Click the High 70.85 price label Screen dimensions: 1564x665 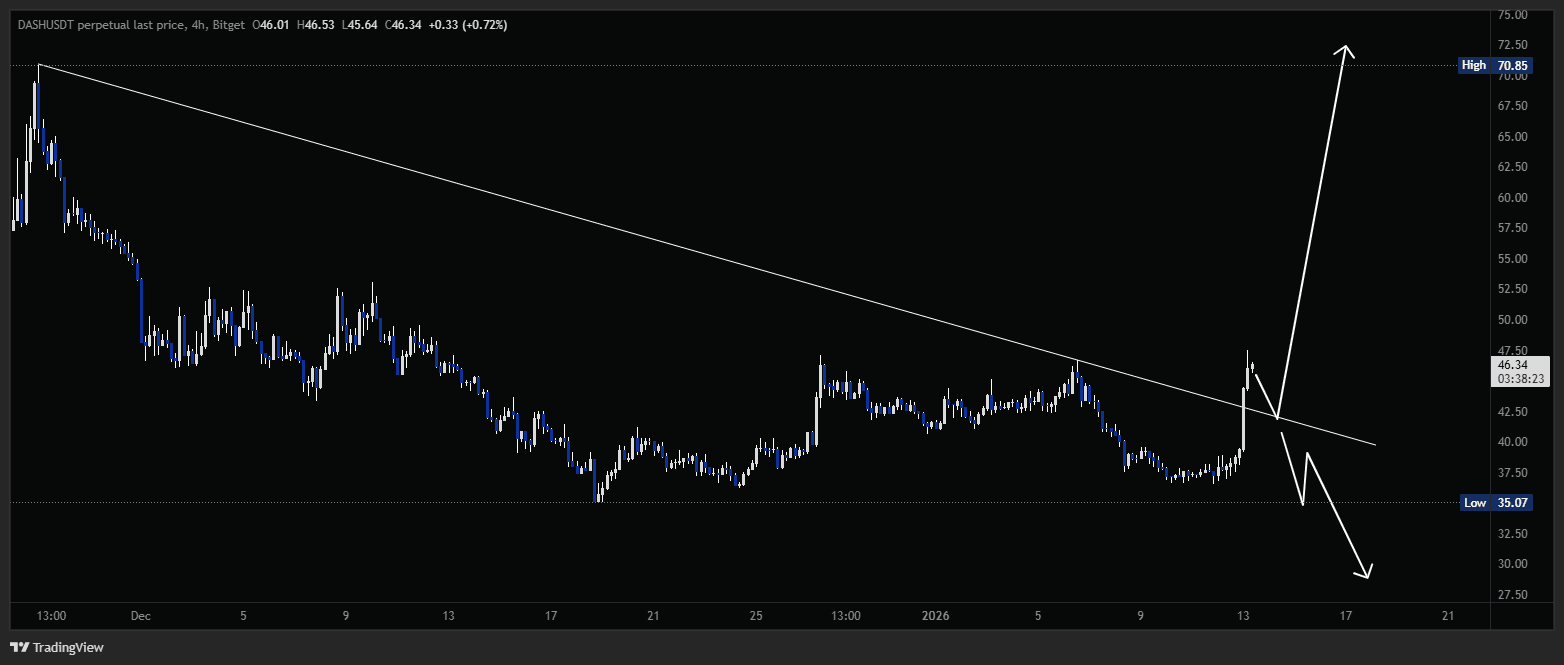tap(1496, 66)
